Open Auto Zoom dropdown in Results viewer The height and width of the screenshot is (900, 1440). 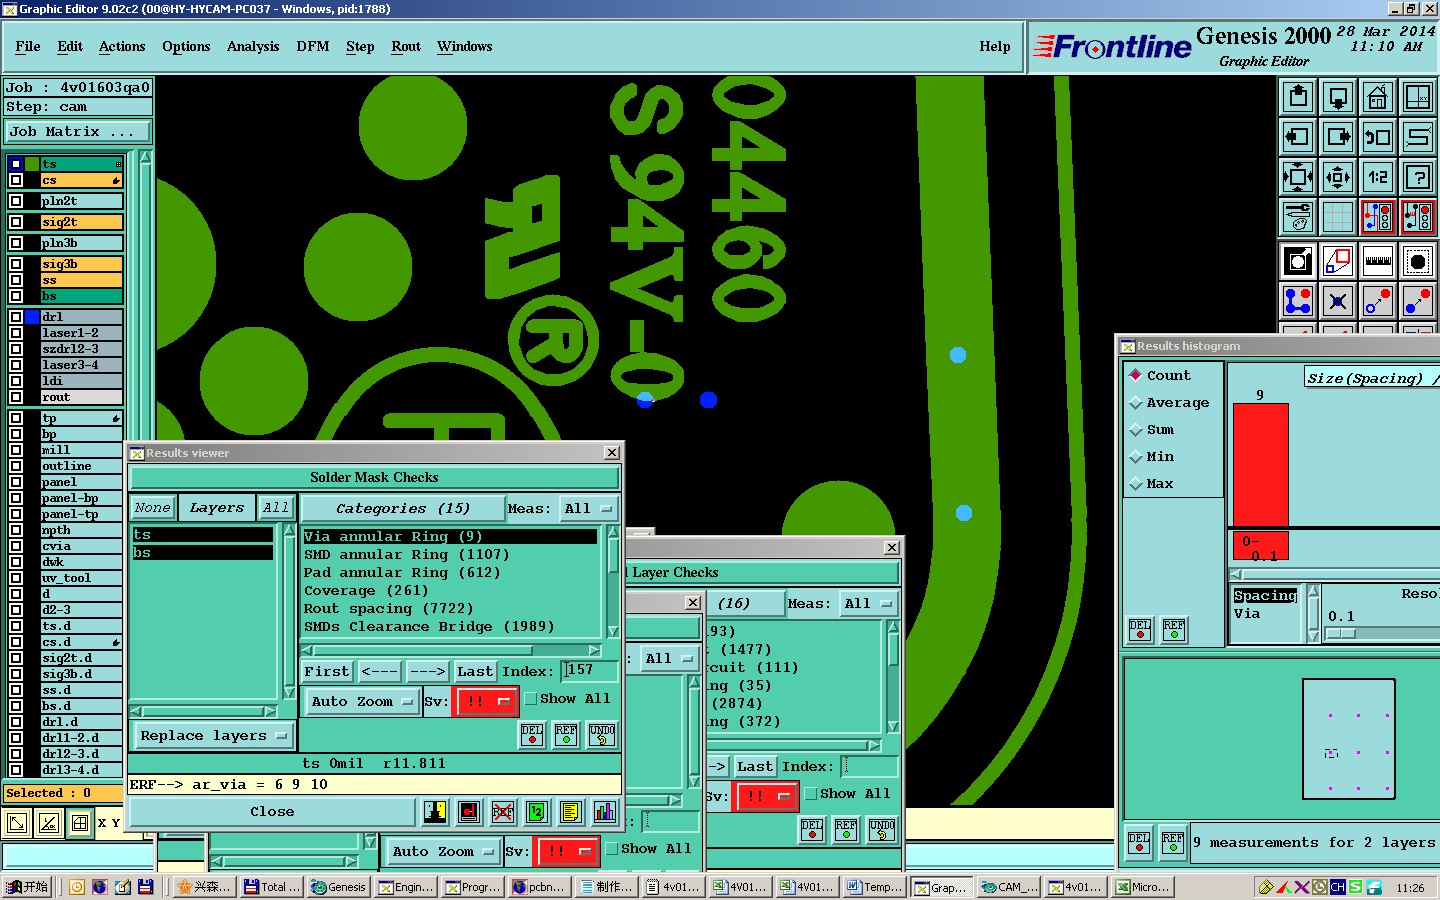[361, 702]
